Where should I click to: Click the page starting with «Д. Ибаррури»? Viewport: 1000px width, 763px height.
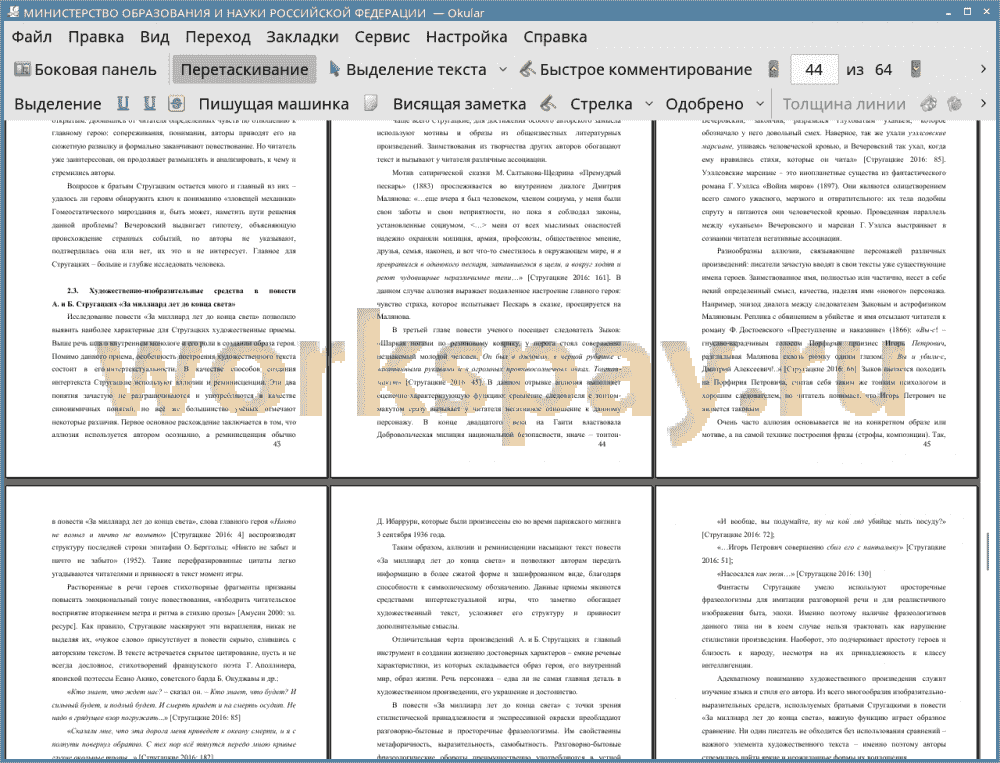click(492, 623)
